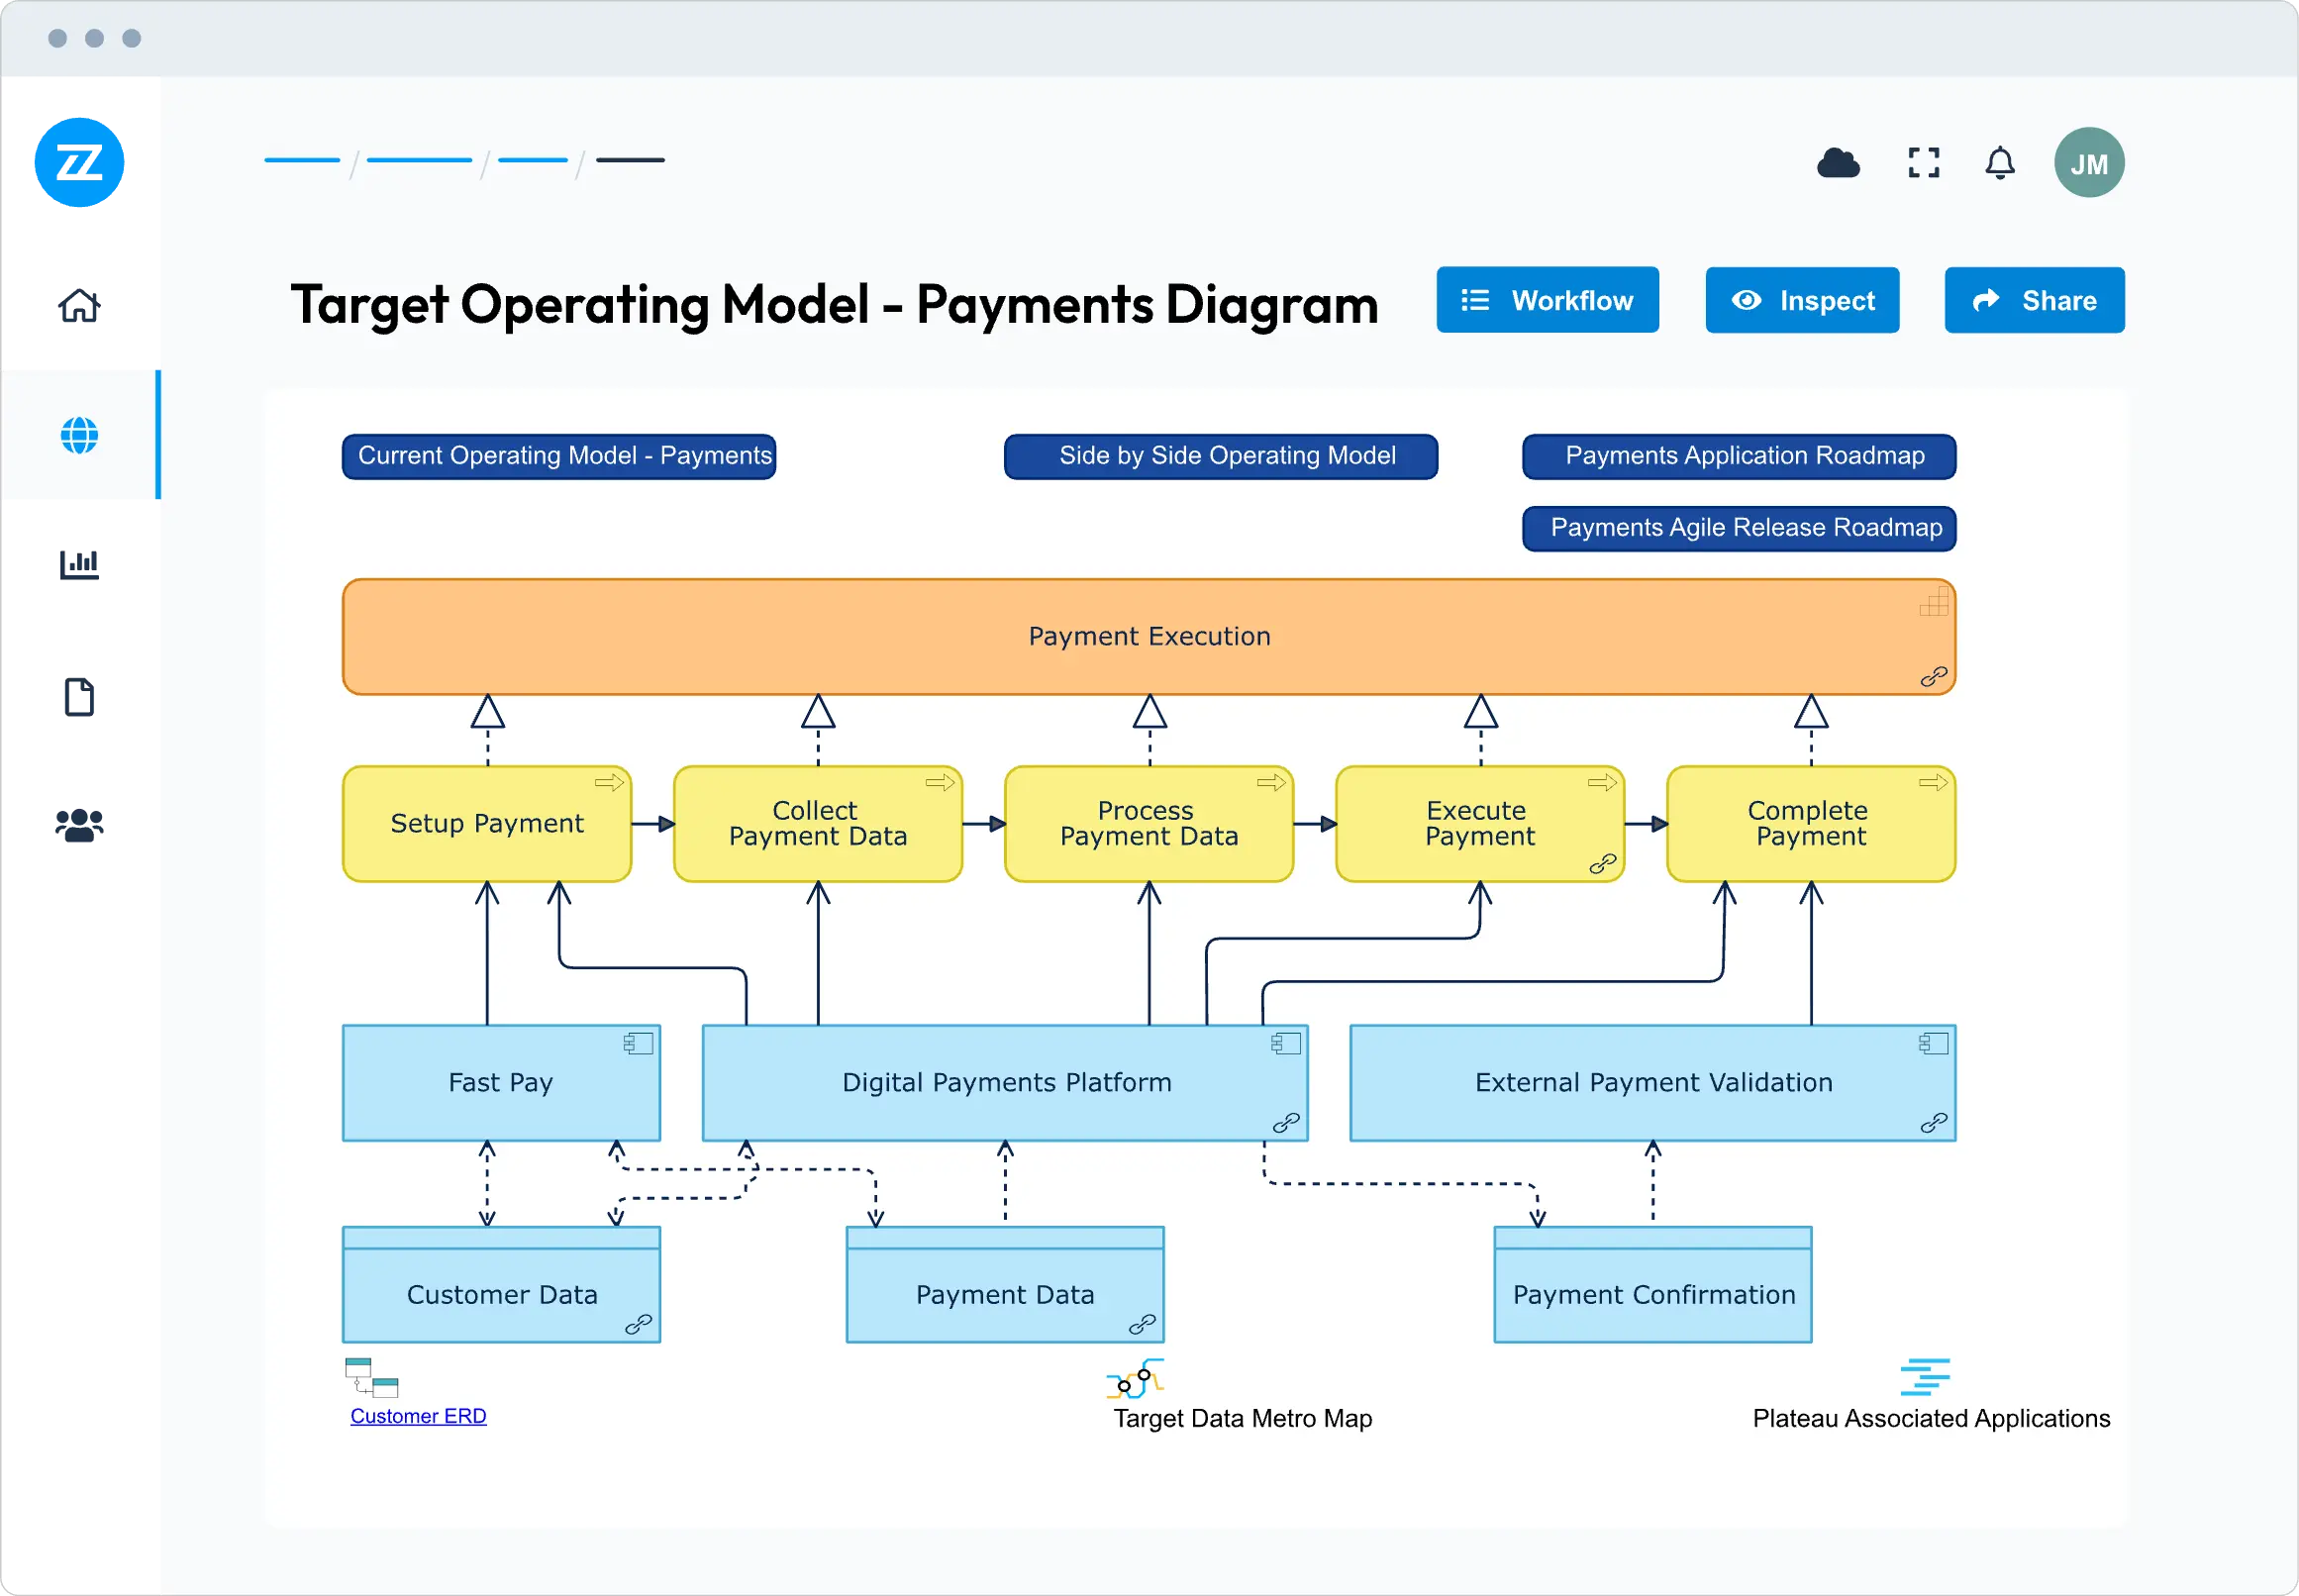The width and height of the screenshot is (2299, 1596).
Task: Click the JM profile avatar
Action: 2089,162
